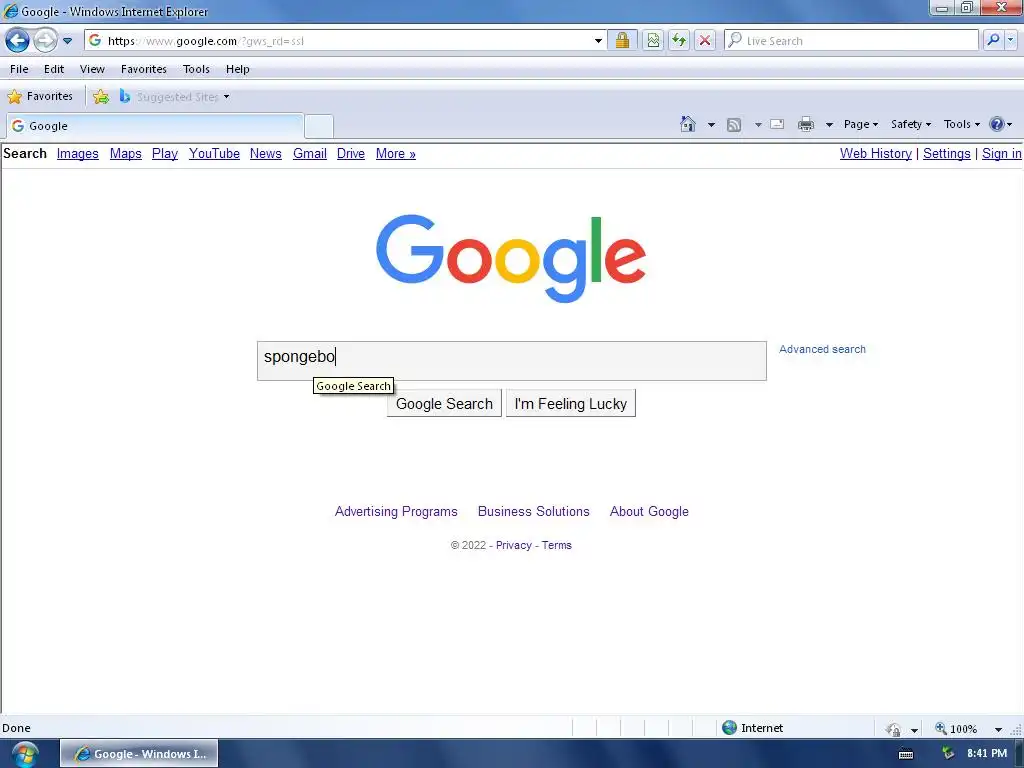This screenshot has height=768, width=1024.
Task: Click the Google Search button
Action: 444,404
